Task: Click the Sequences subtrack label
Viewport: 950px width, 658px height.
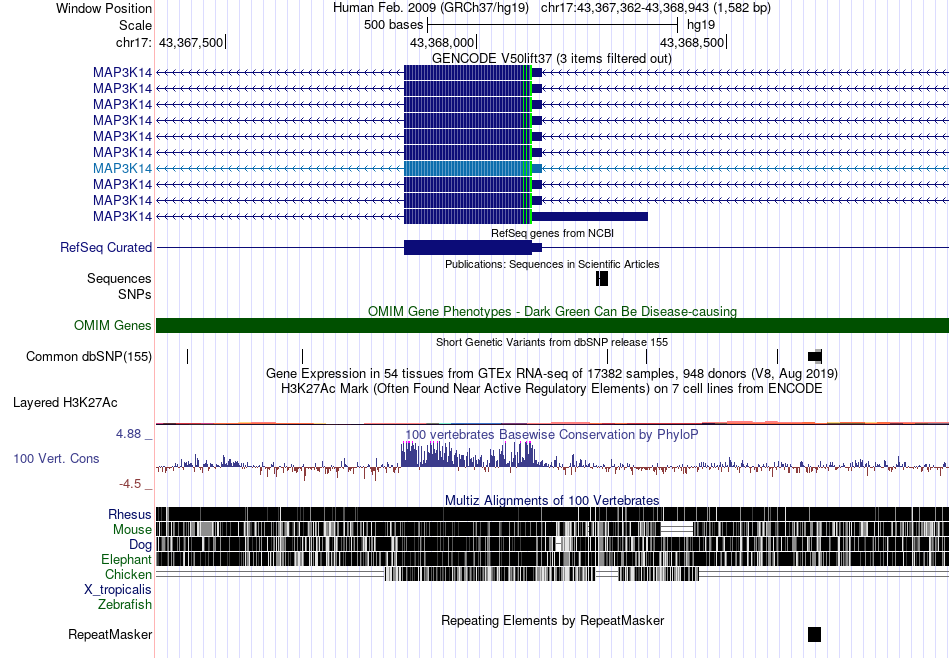Action: (x=119, y=278)
